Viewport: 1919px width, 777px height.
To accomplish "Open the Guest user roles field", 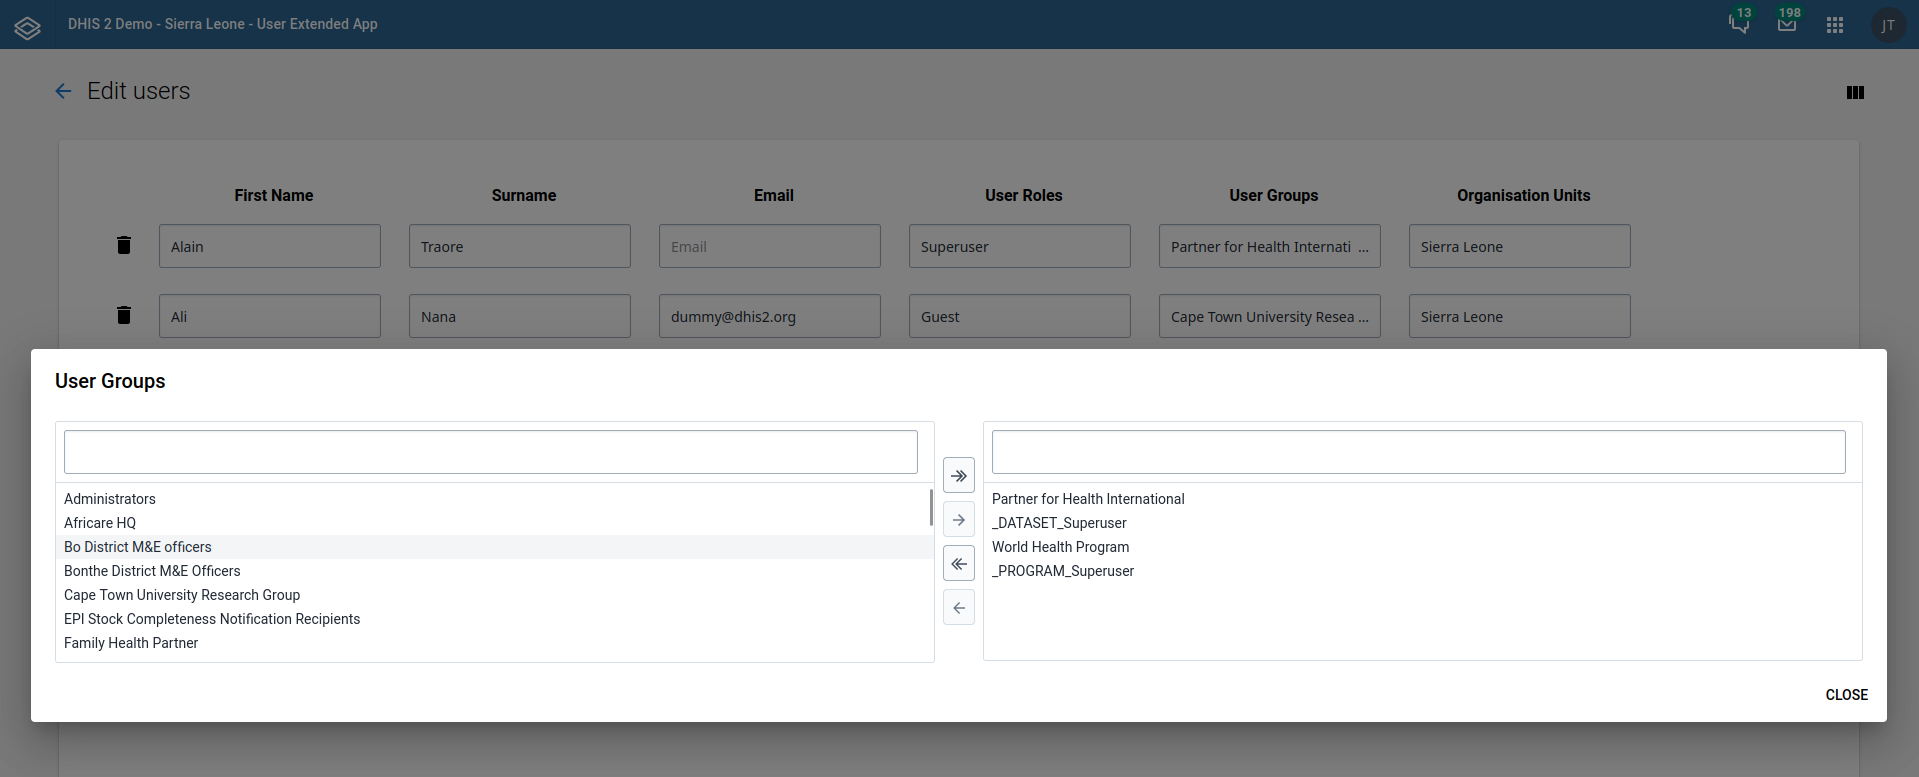I will pos(1020,316).
